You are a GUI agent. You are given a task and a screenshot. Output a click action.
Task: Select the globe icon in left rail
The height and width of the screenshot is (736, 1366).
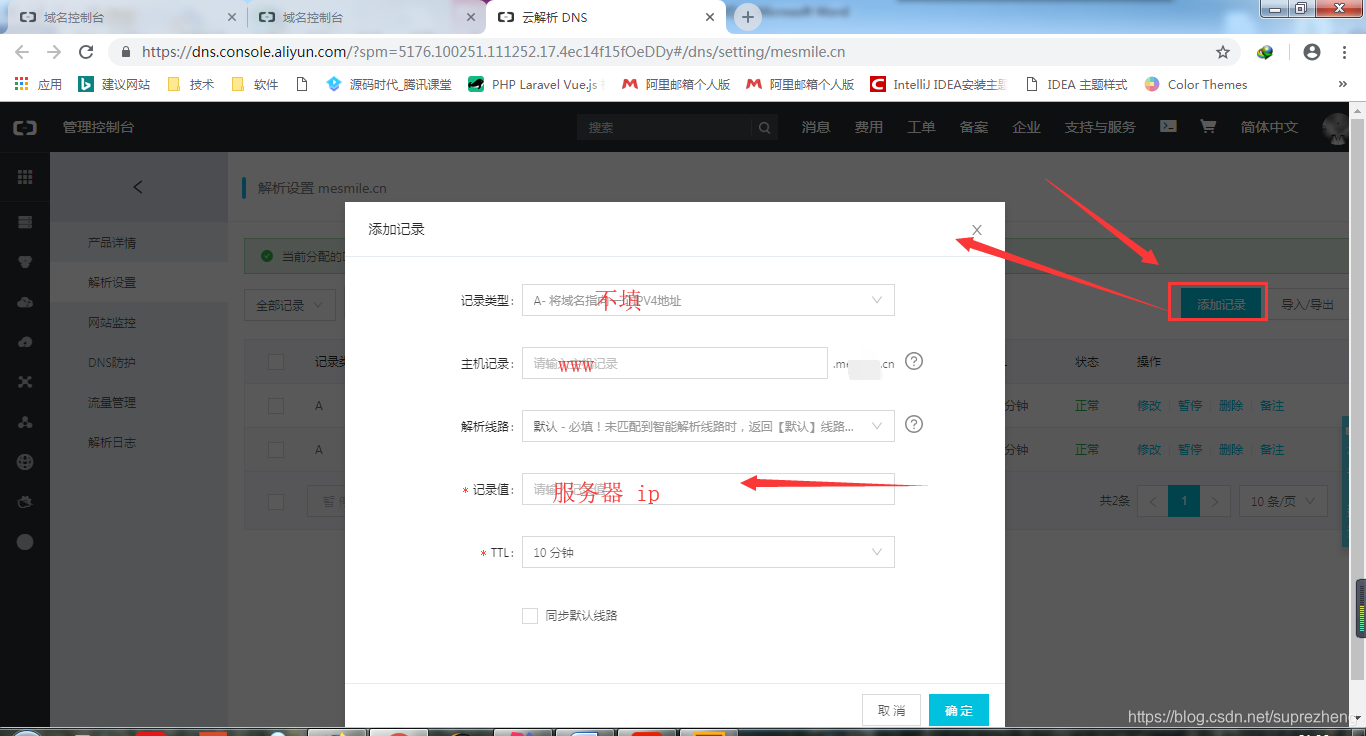point(25,462)
